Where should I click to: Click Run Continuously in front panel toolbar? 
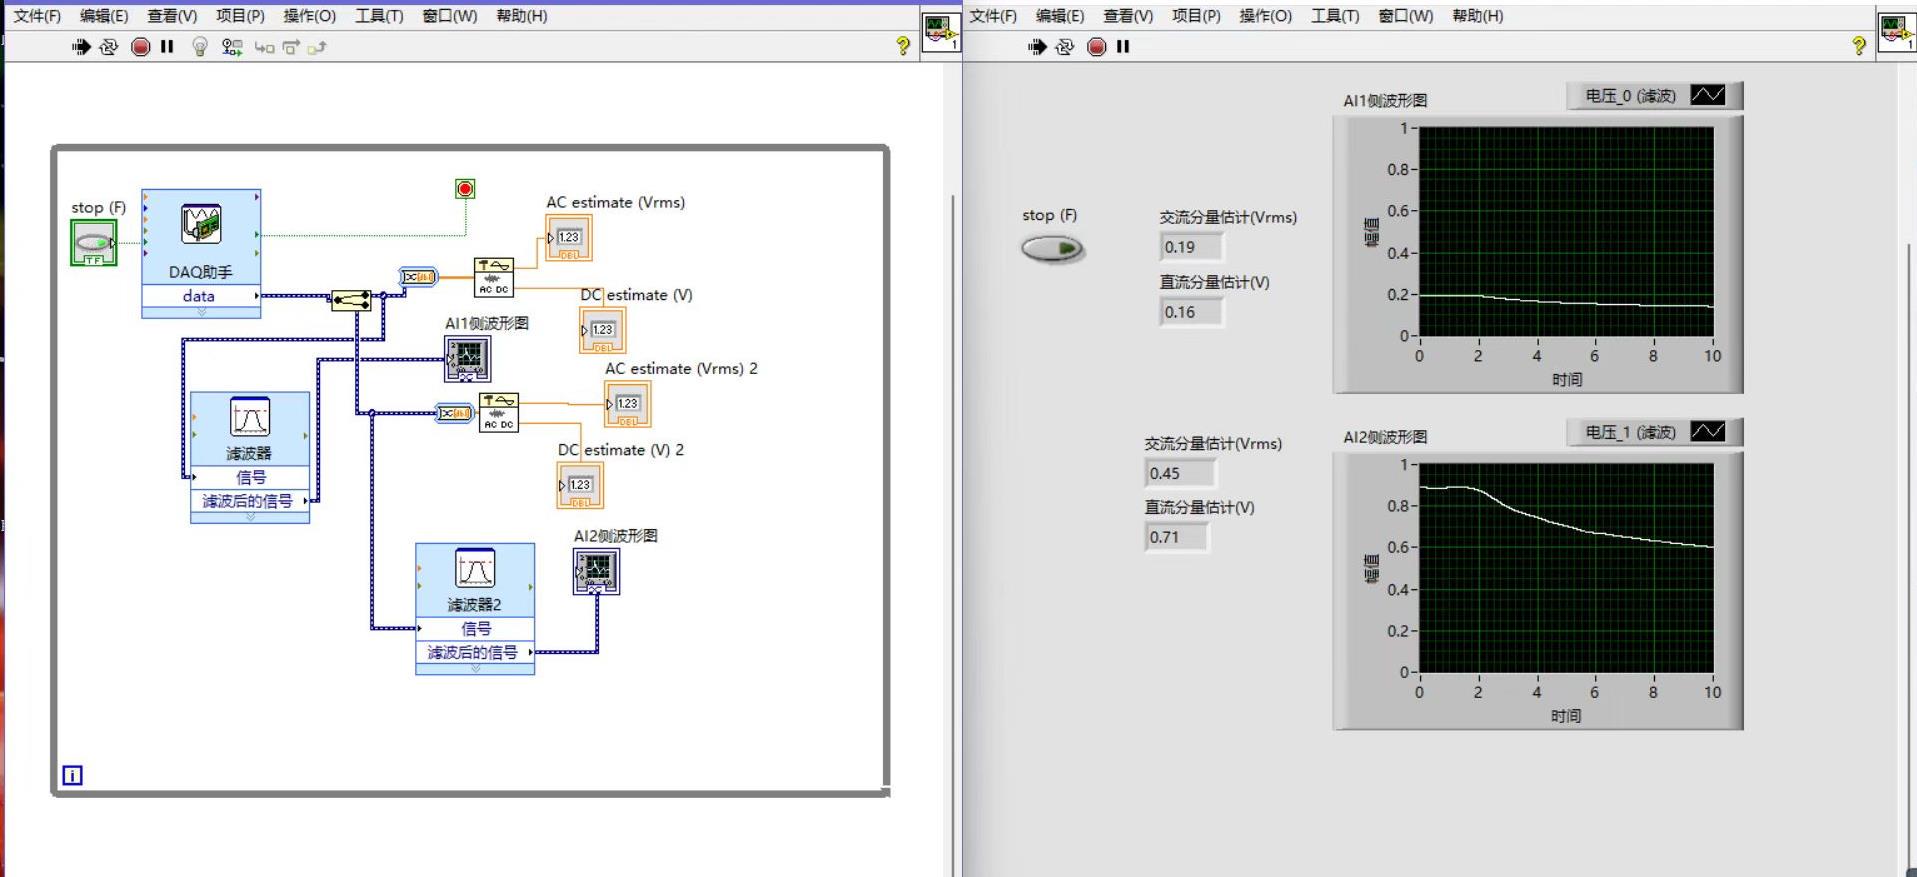pos(1065,47)
